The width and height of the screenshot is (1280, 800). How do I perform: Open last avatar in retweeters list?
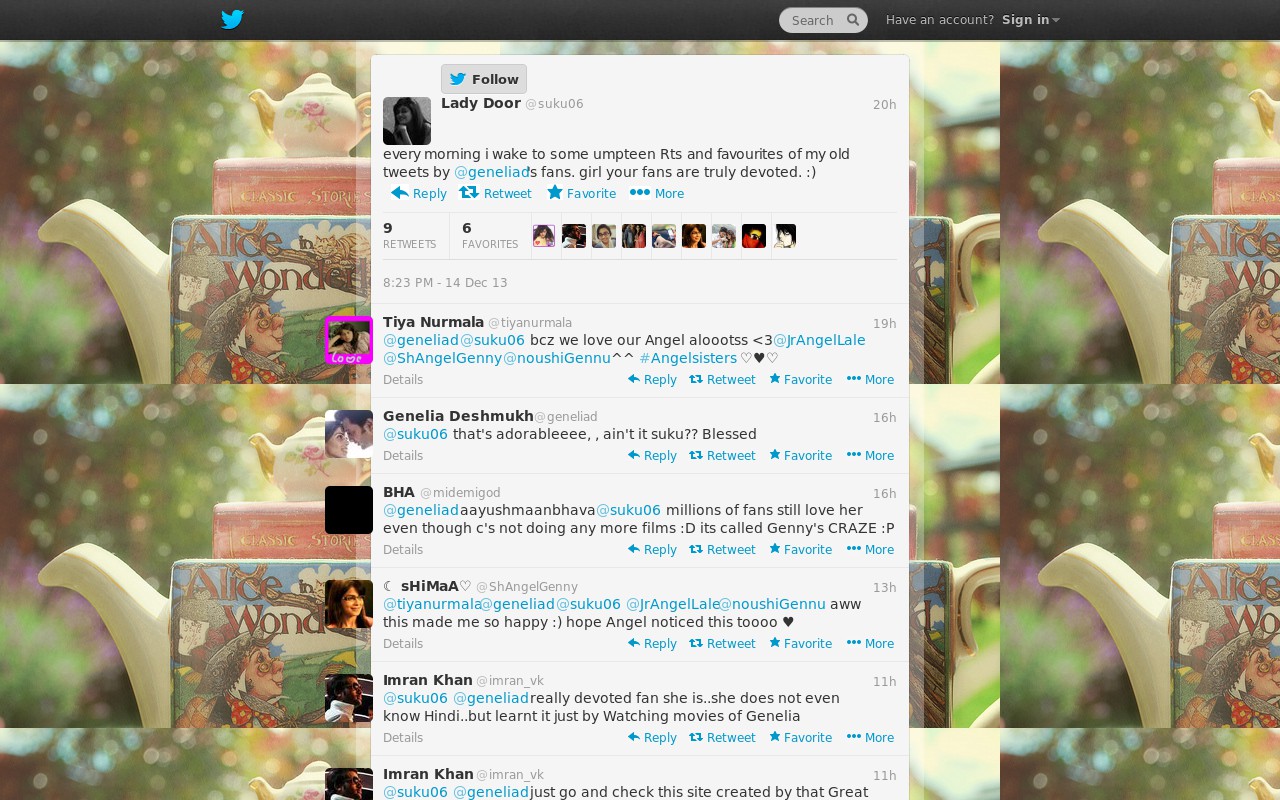[x=784, y=236]
